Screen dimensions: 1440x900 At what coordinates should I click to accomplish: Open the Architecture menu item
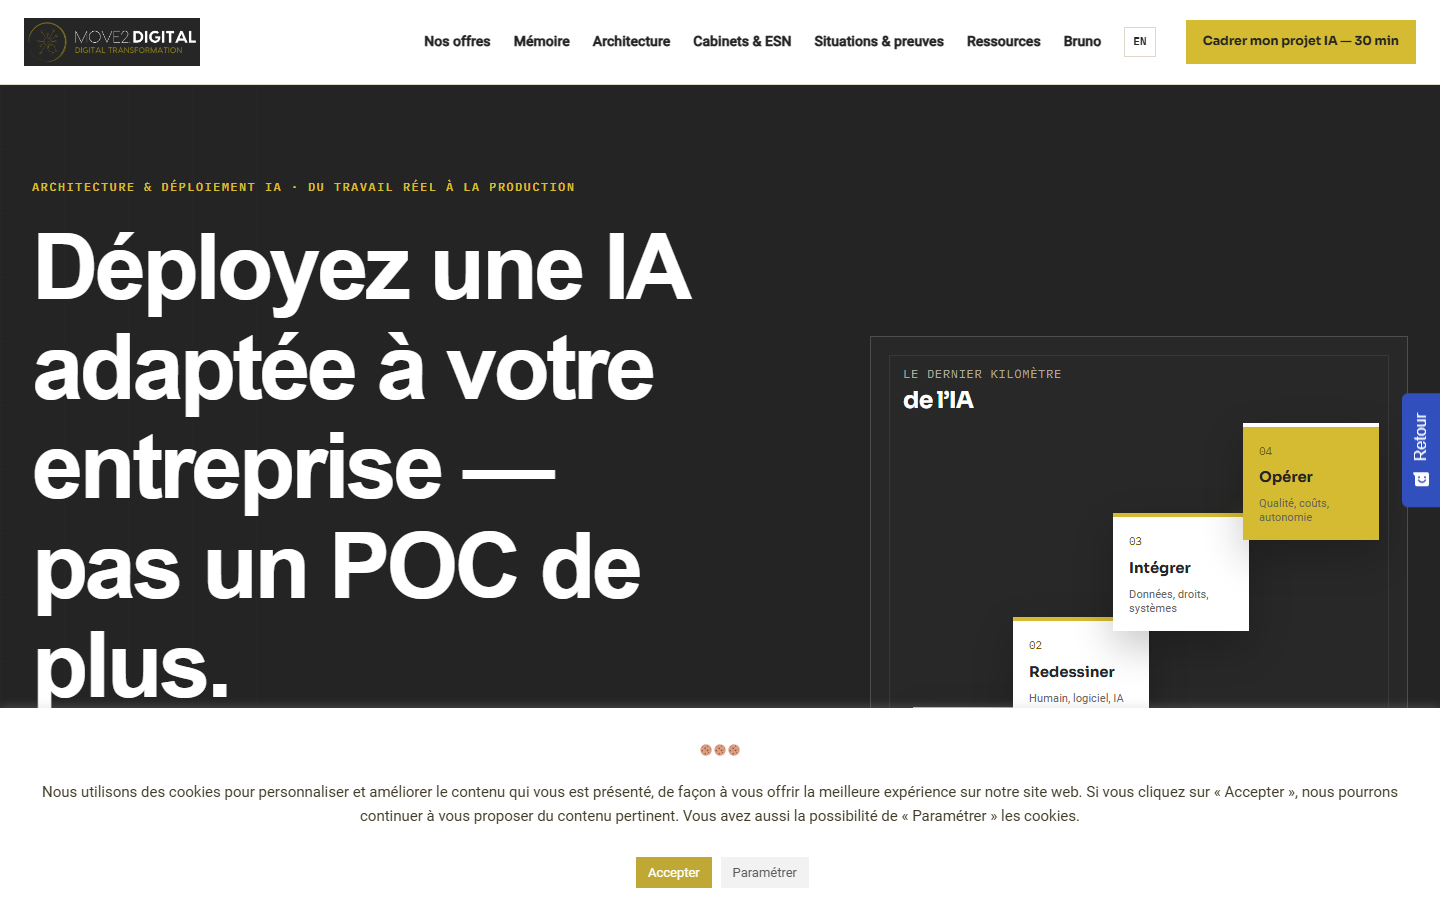pos(631,41)
